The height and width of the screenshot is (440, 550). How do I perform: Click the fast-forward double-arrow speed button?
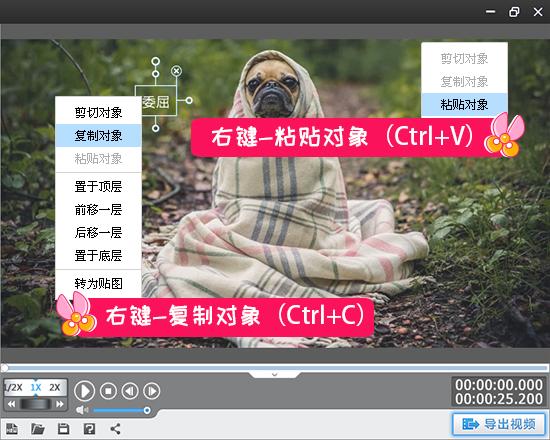(x=60, y=404)
